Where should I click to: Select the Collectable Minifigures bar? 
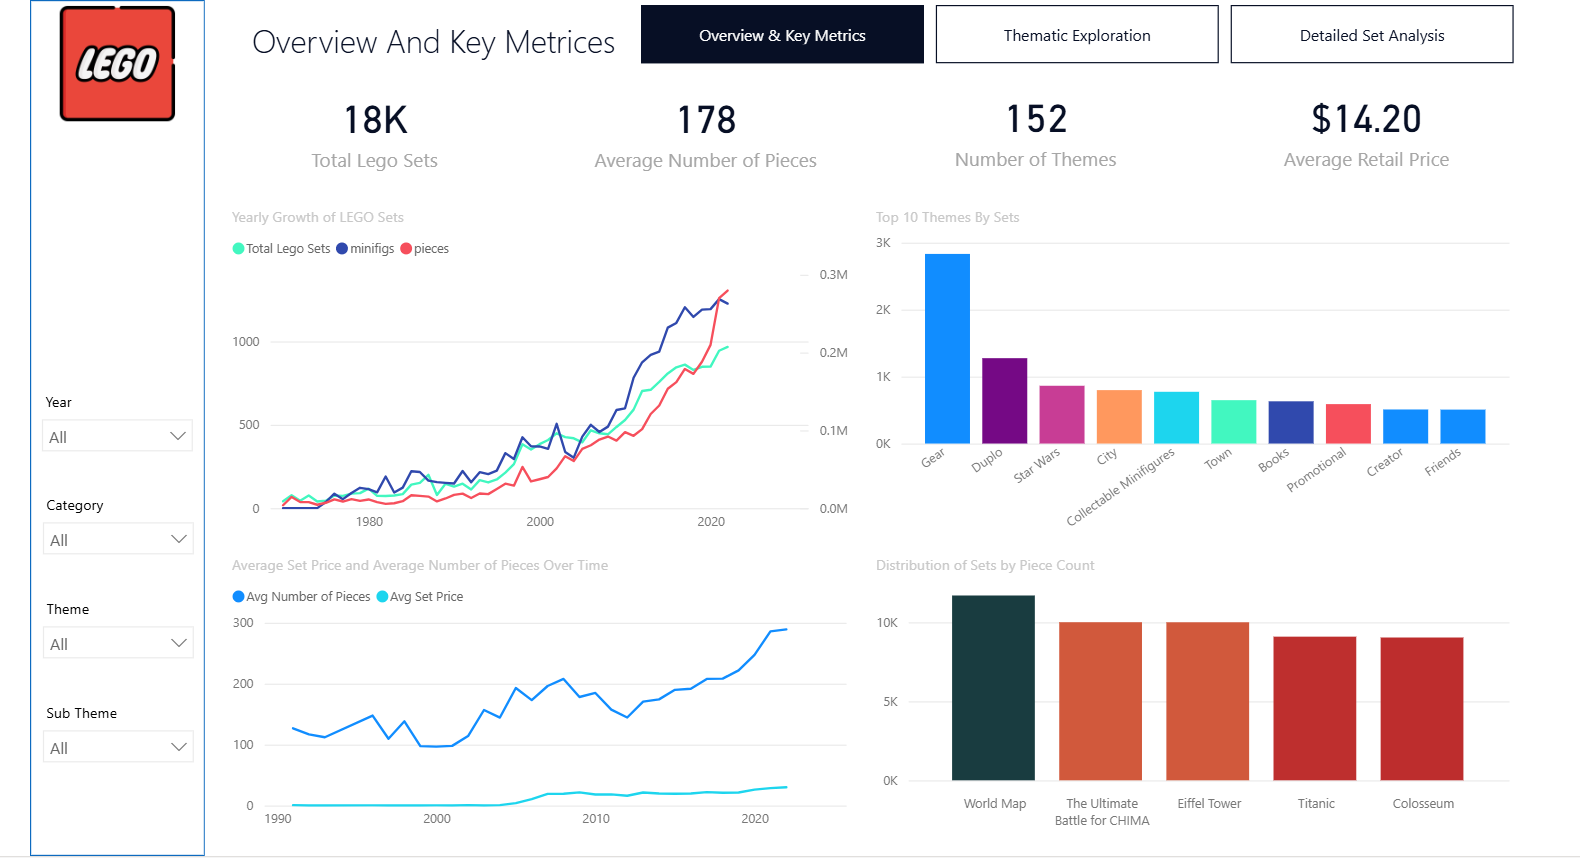1176,418
